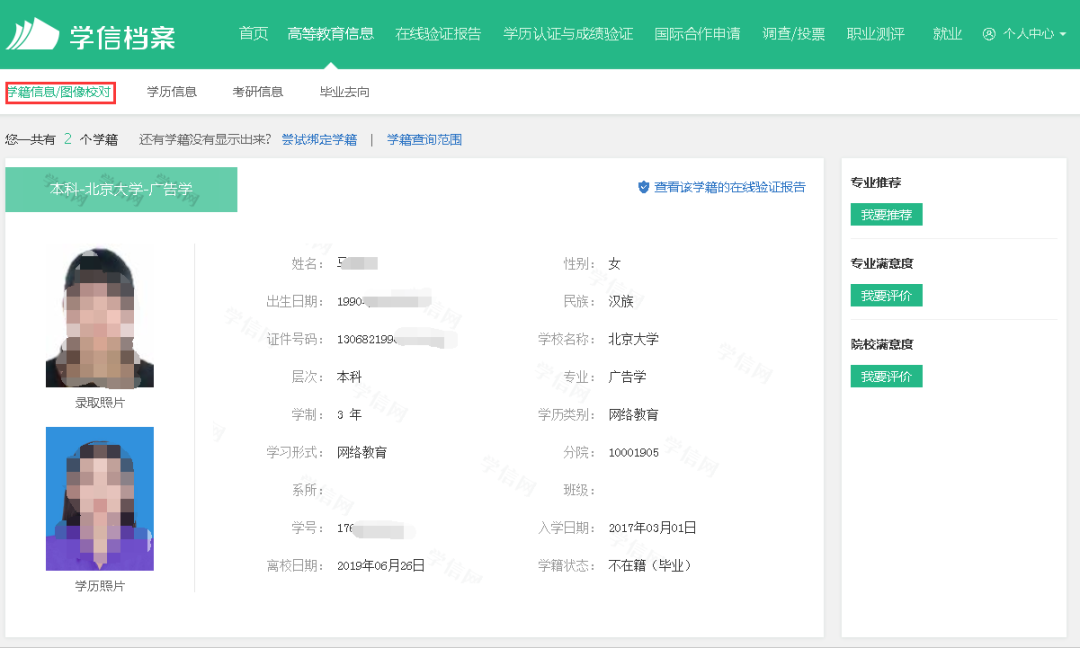Click the 层次 value 本科
The width and height of the screenshot is (1080, 648).
[349, 377]
